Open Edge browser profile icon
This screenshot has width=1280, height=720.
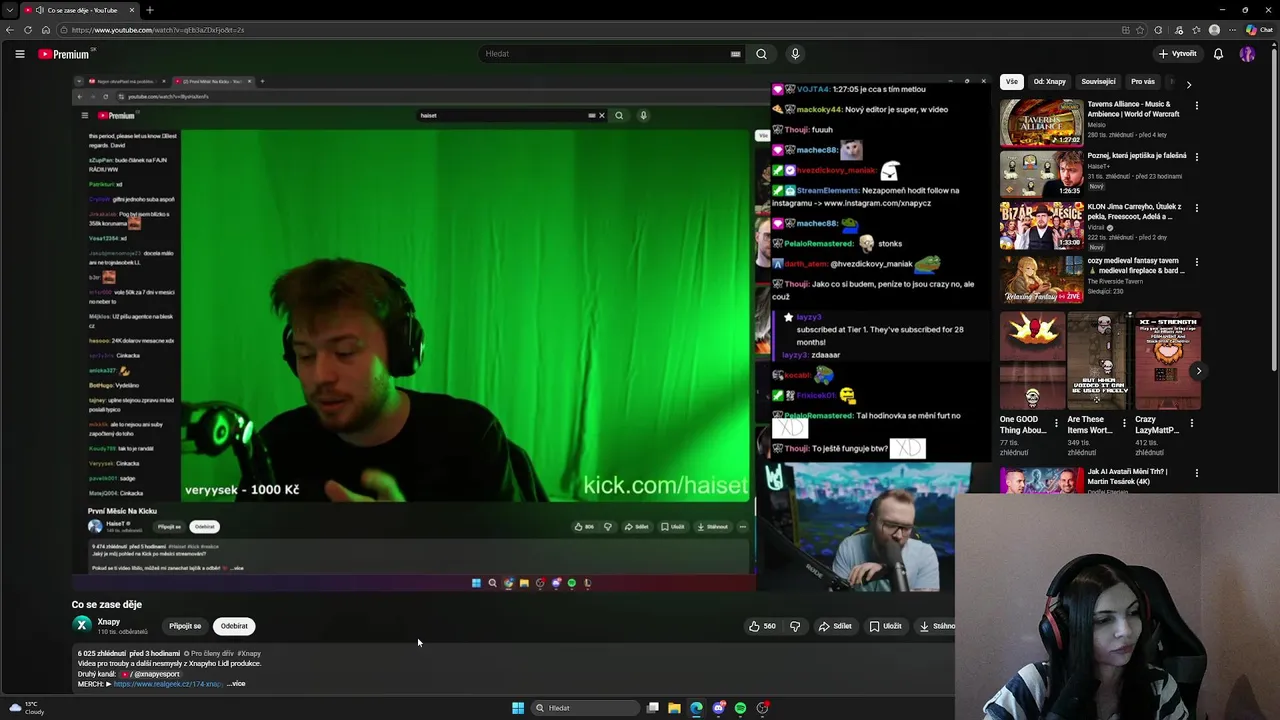pos(1214,30)
